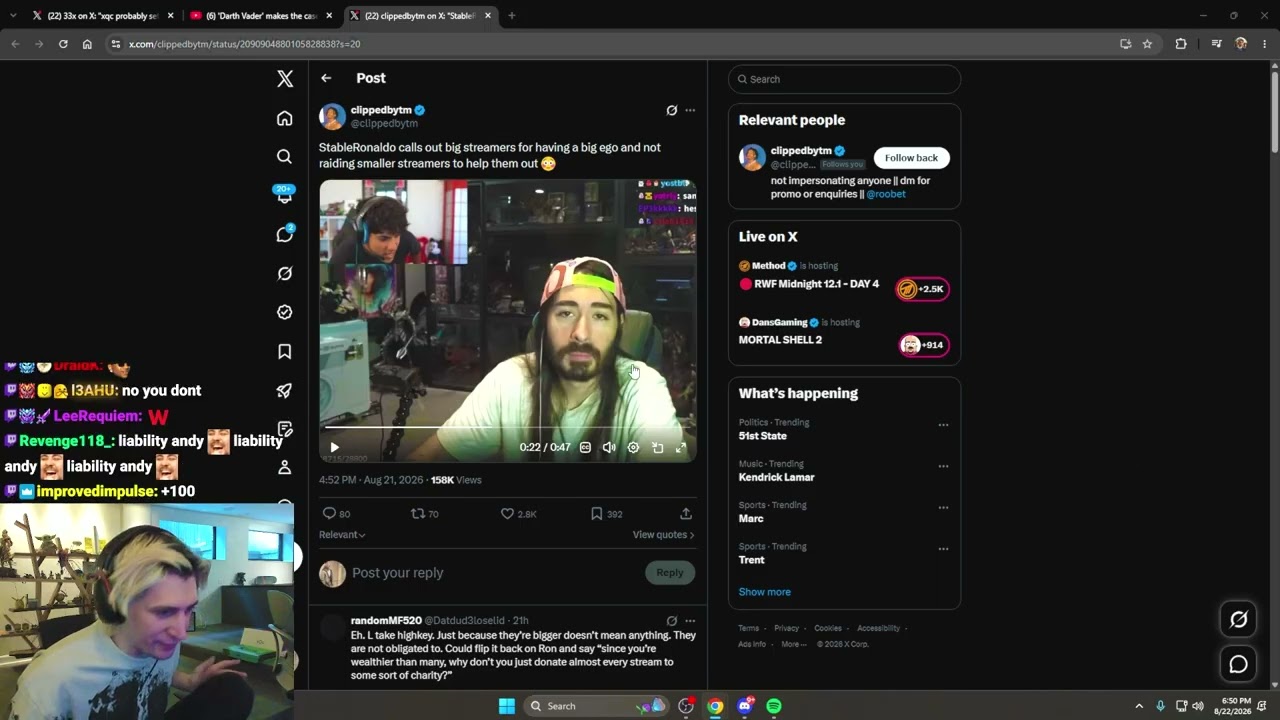The image size is (1280, 720).
Task: Click browser home button
Action: pyautogui.click(x=87, y=44)
